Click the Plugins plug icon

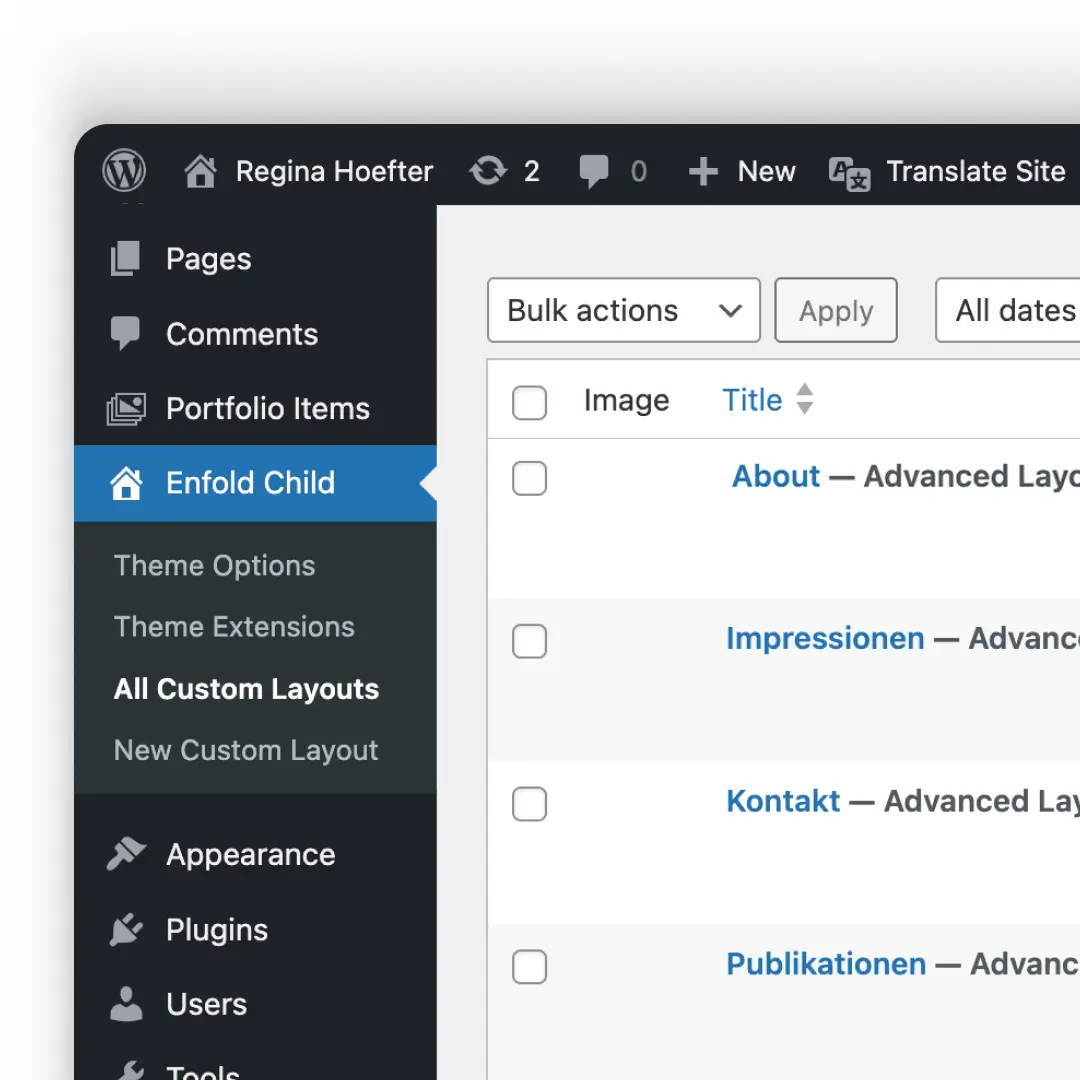point(127,930)
